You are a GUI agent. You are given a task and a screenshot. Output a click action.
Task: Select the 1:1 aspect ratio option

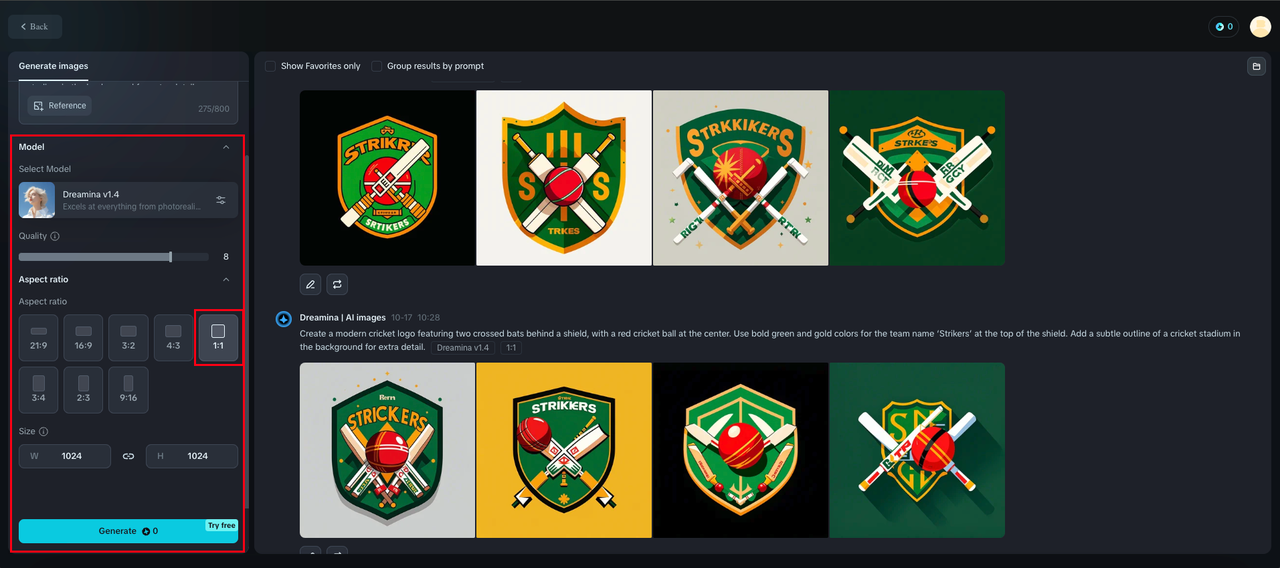pyautogui.click(x=218, y=338)
